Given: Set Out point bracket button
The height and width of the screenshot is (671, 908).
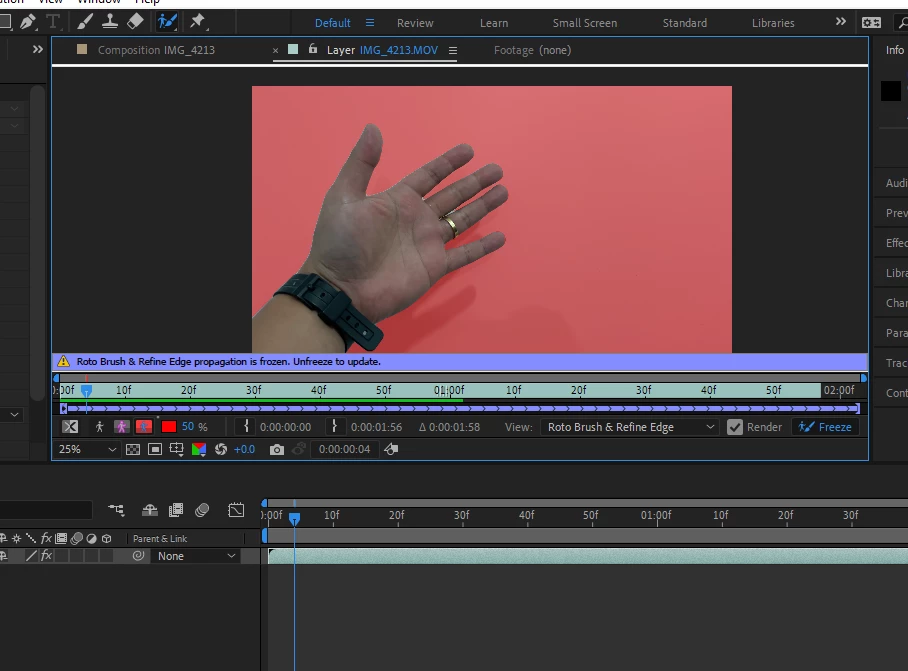Looking at the screenshot, I should pyautogui.click(x=334, y=427).
